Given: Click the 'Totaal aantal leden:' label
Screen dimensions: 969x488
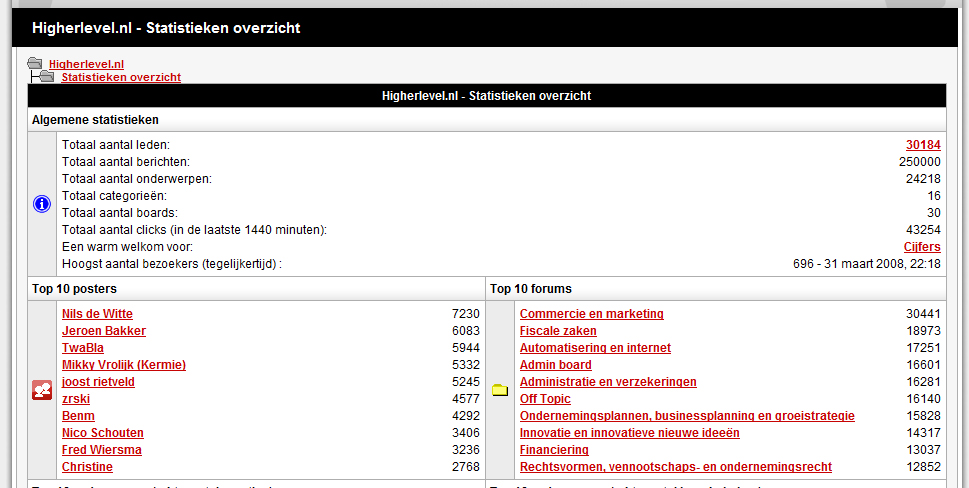Looking at the screenshot, I should tap(116, 145).
